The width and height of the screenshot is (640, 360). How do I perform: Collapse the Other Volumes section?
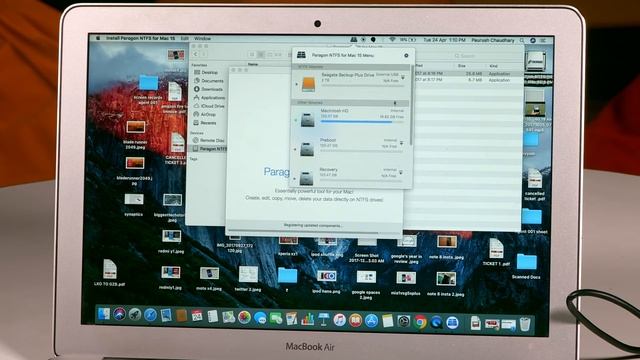pos(395,103)
